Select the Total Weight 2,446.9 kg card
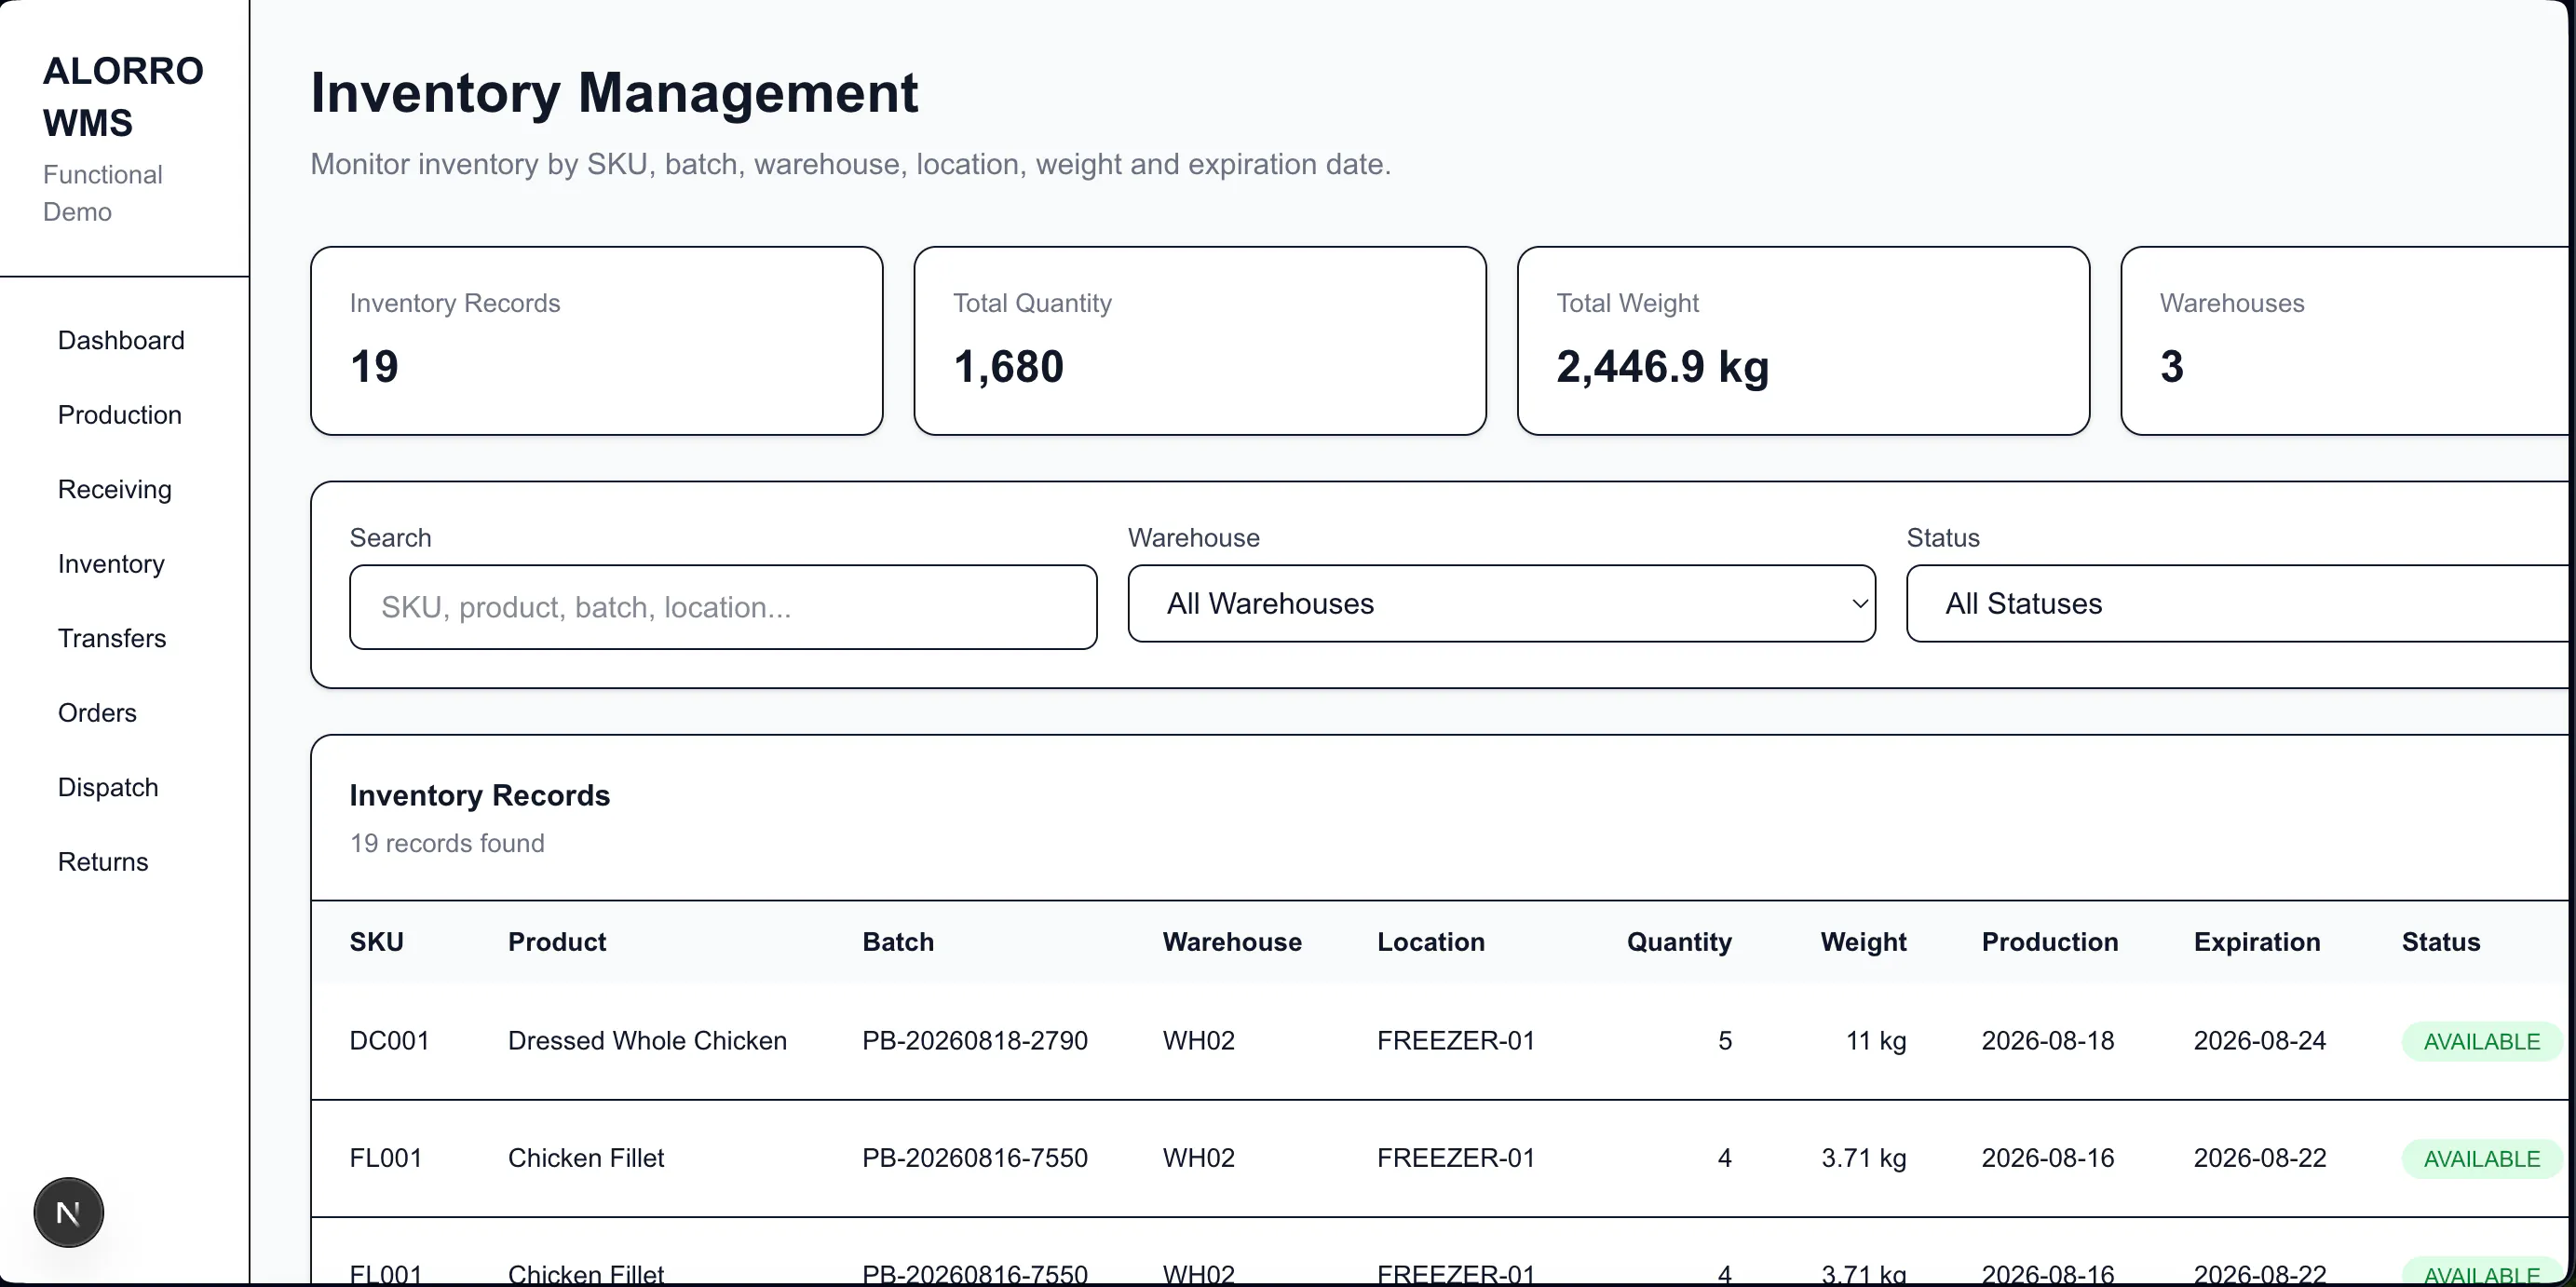This screenshot has width=2576, height=1287. point(1803,341)
